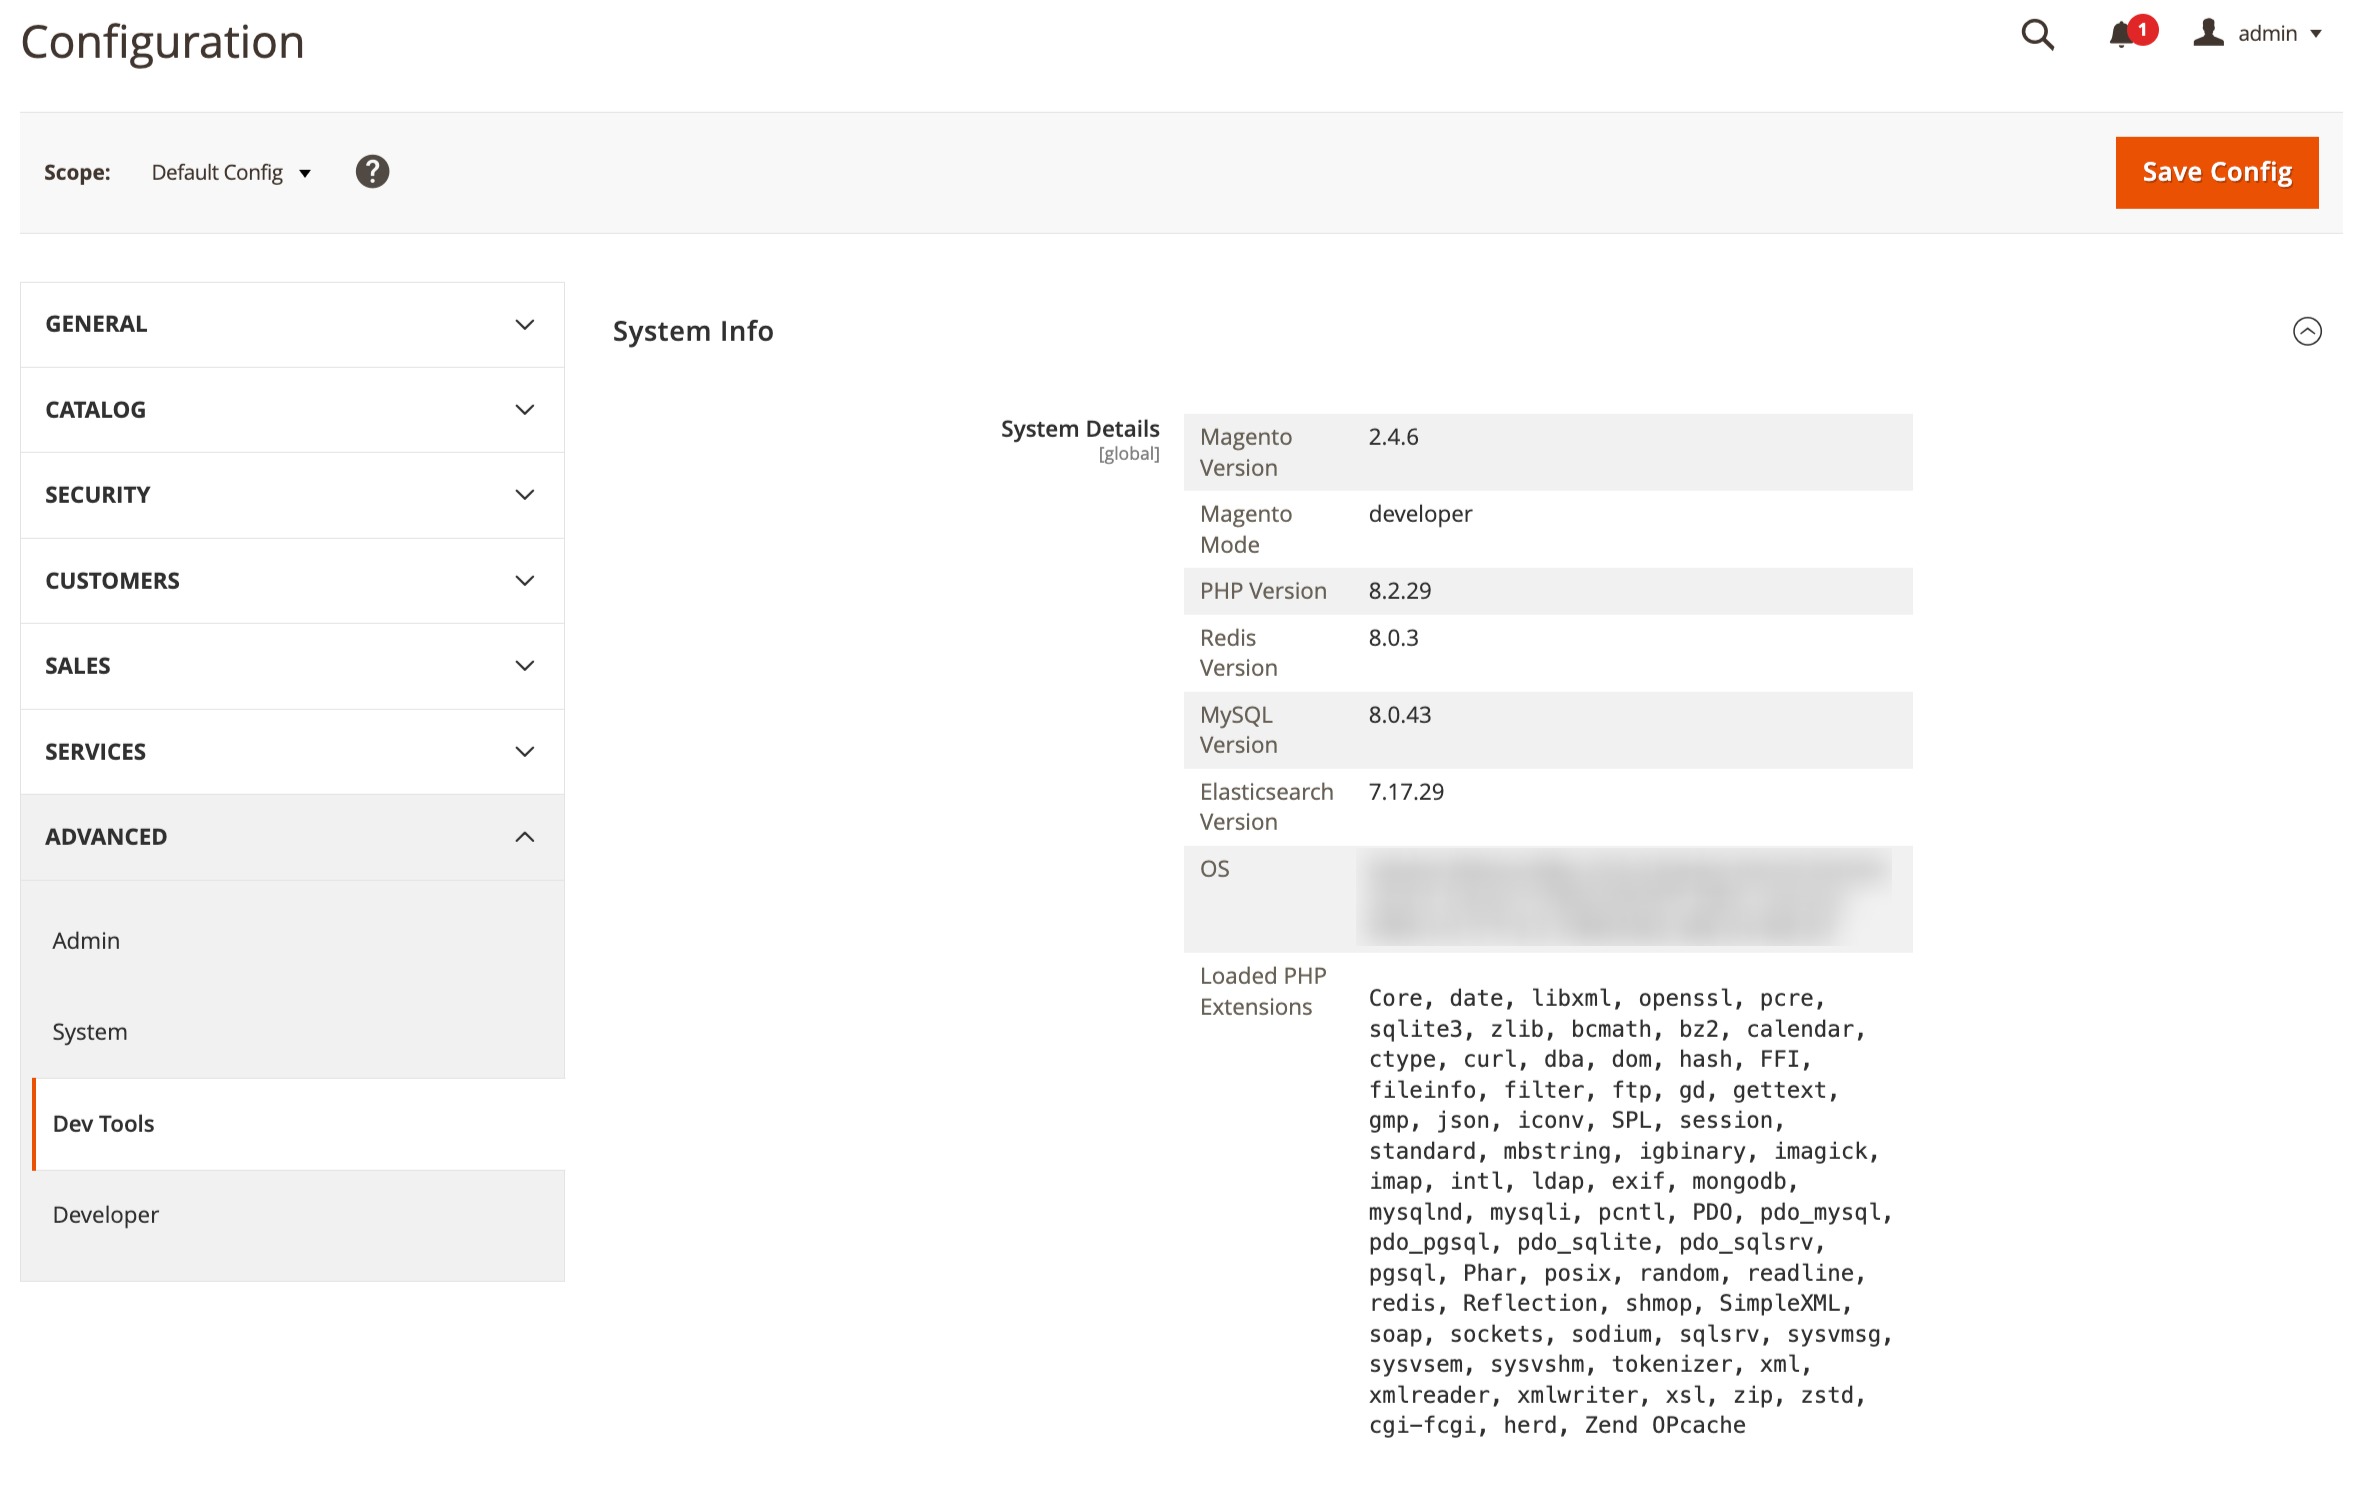This screenshot has width=2356, height=1489.
Task: Expand the Catalog configuration section
Action: coord(291,410)
